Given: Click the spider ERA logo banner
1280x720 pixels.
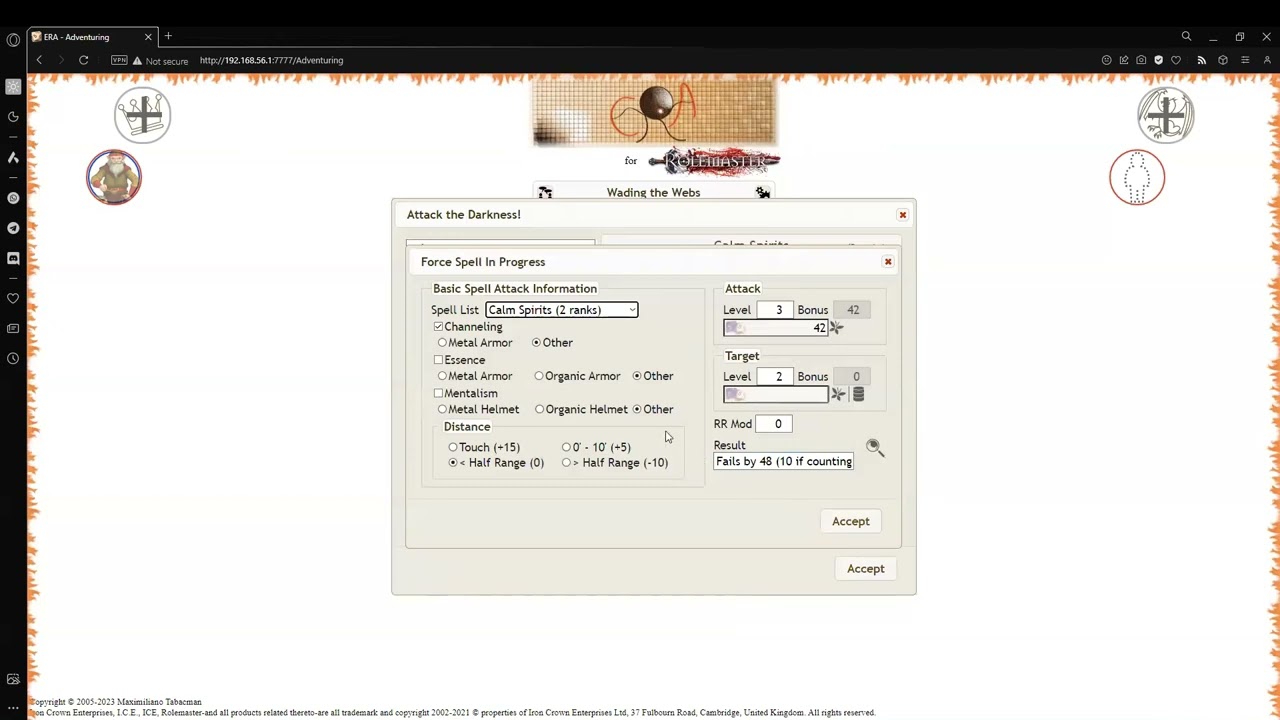Looking at the screenshot, I should (654, 115).
